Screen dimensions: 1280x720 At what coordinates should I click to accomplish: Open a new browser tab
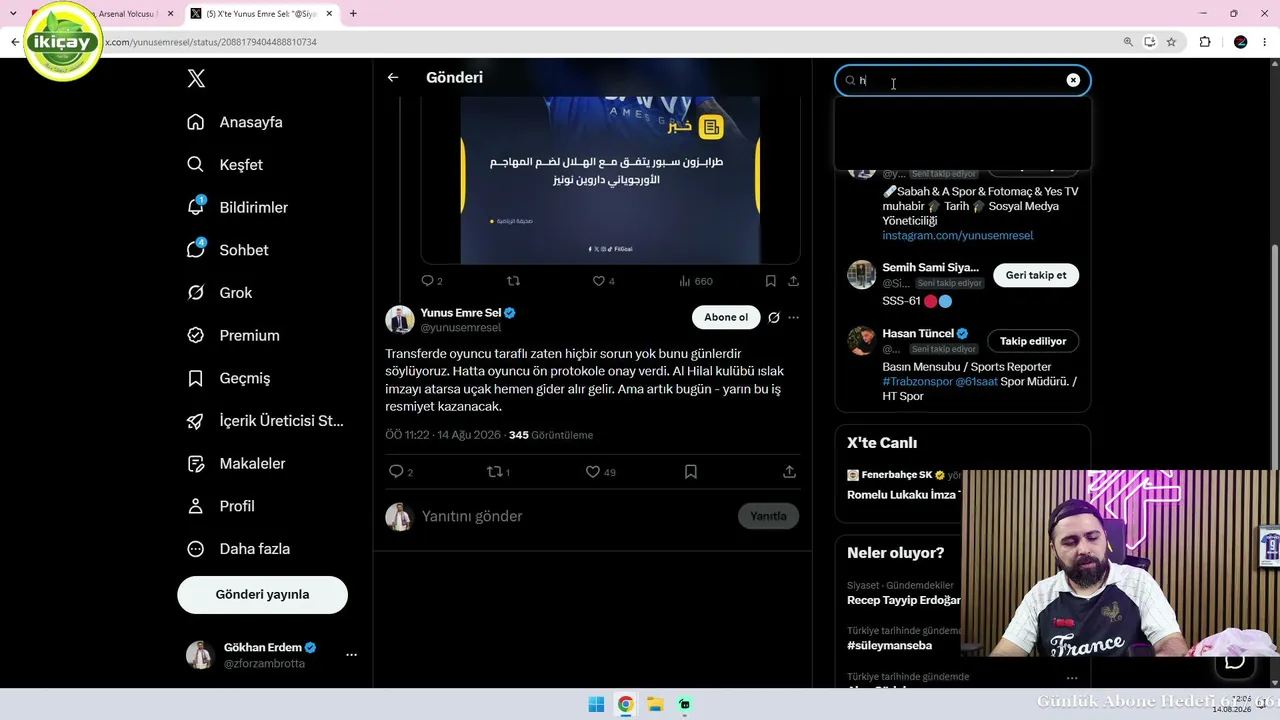(353, 14)
